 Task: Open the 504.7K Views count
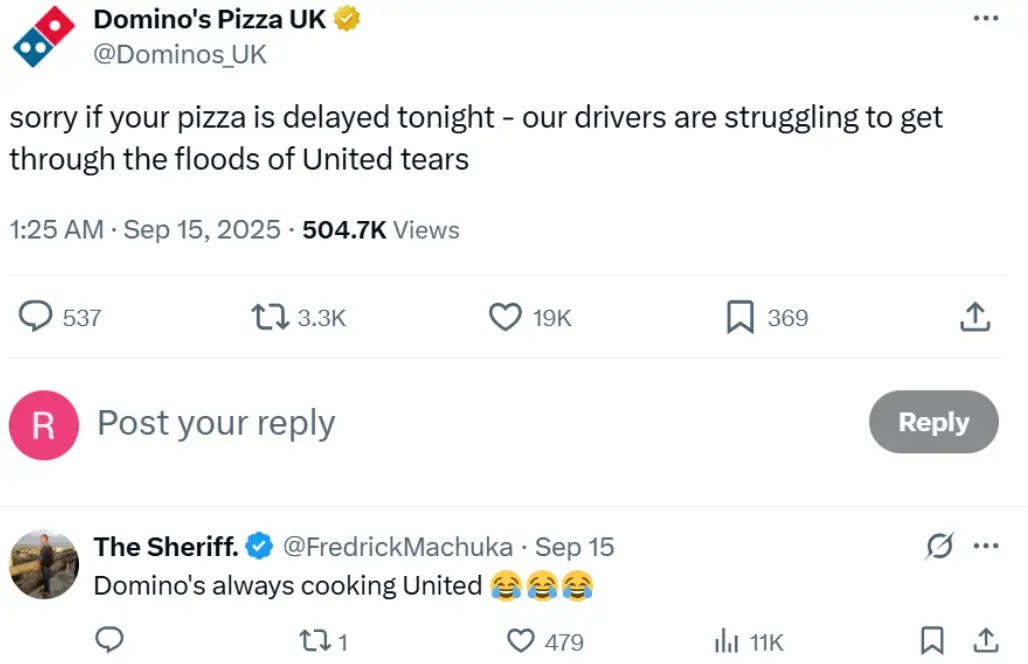pos(381,230)
